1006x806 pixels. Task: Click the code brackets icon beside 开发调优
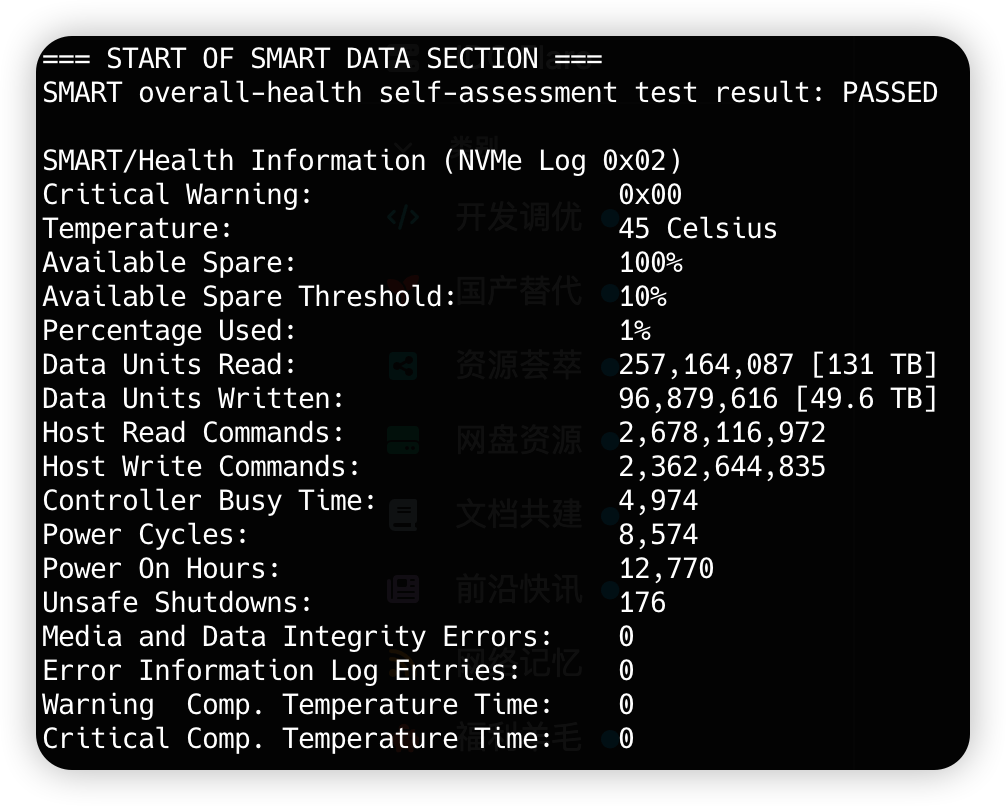pos(403,218)
